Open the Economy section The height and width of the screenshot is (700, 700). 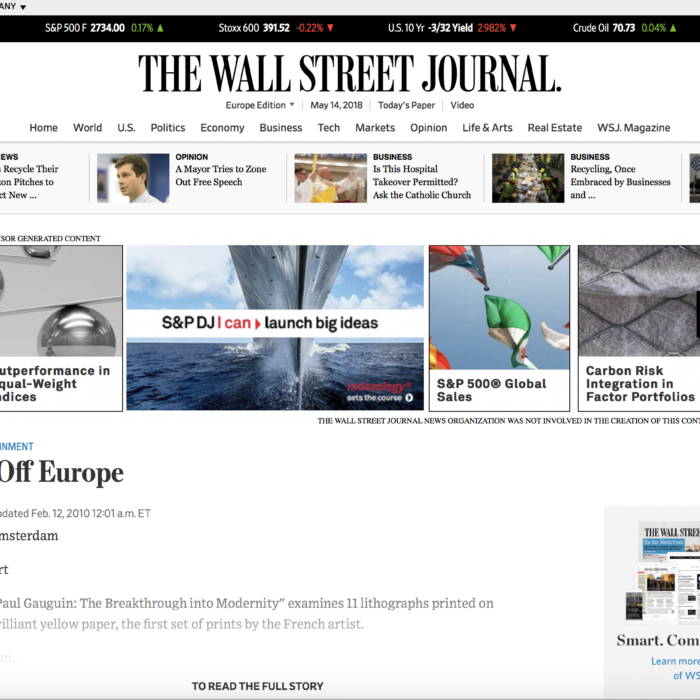click(x=222, y=128)
